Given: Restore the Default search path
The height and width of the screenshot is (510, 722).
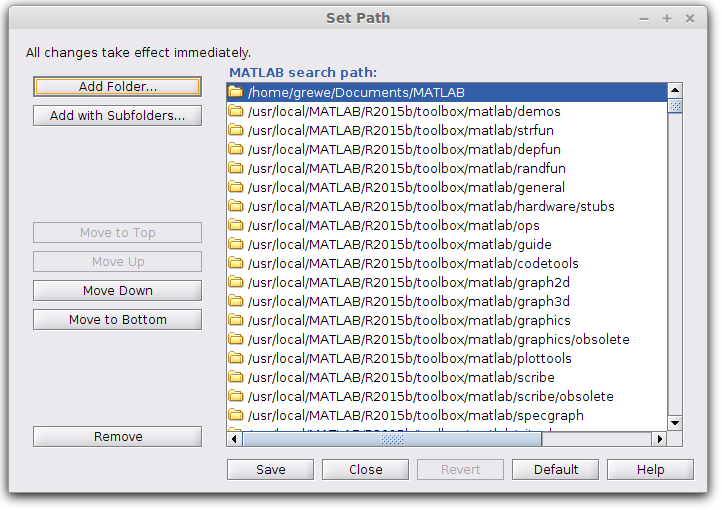Looking at the screenshot, I should pos(555,469).
